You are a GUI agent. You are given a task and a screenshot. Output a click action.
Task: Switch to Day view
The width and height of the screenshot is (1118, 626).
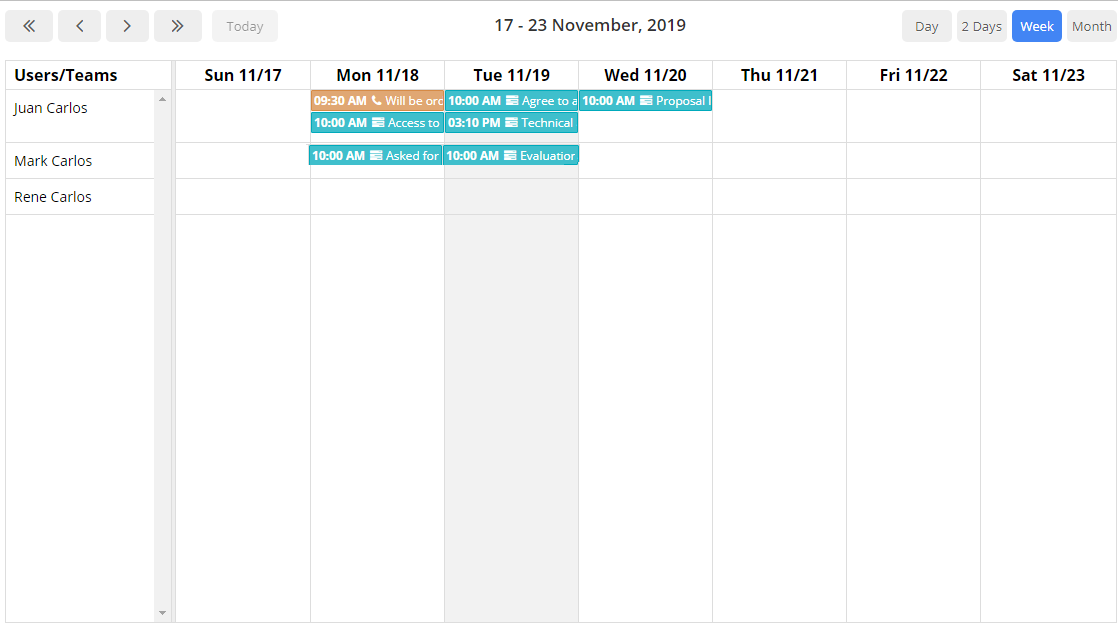[x=926, y=25]
